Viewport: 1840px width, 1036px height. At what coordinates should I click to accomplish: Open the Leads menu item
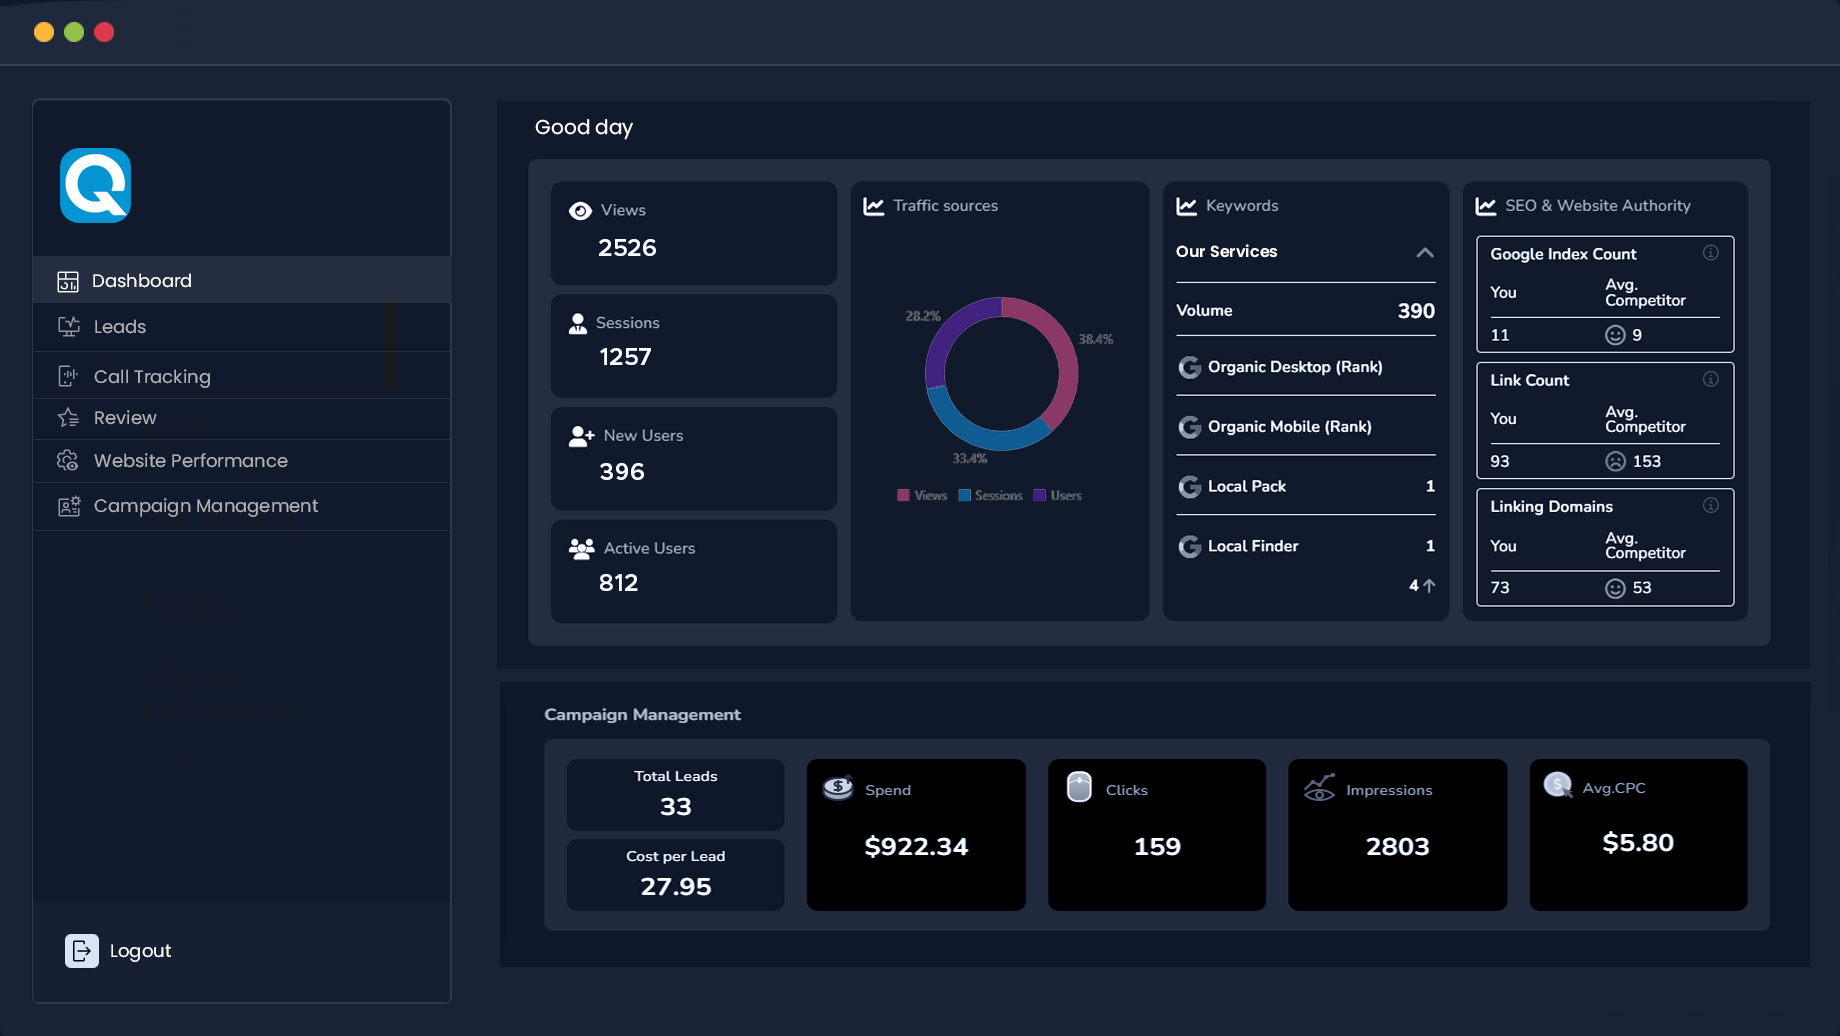(242, 327)
